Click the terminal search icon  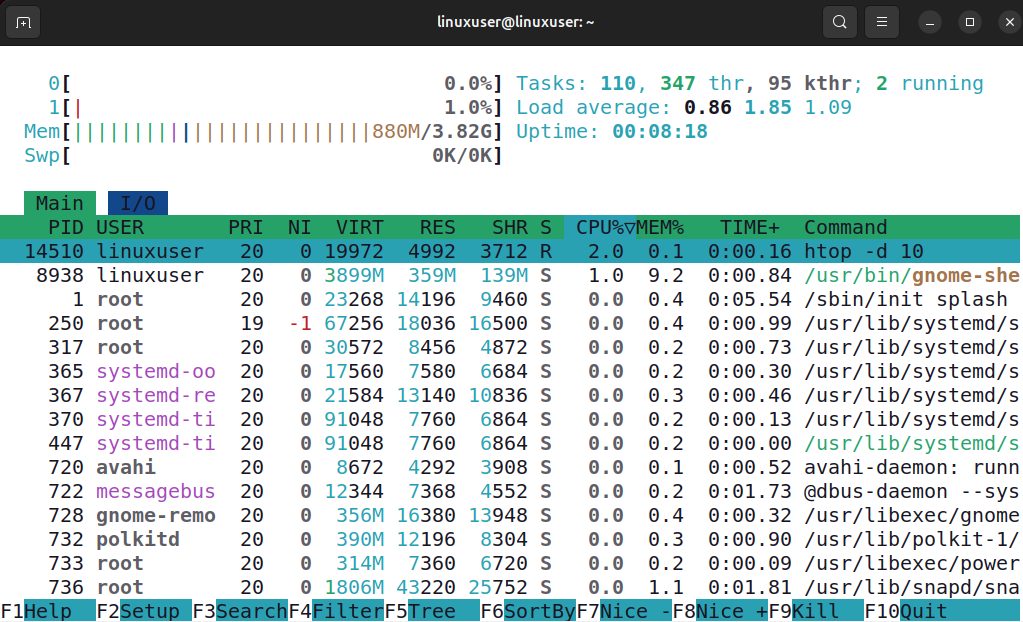[x=840, y=22]
